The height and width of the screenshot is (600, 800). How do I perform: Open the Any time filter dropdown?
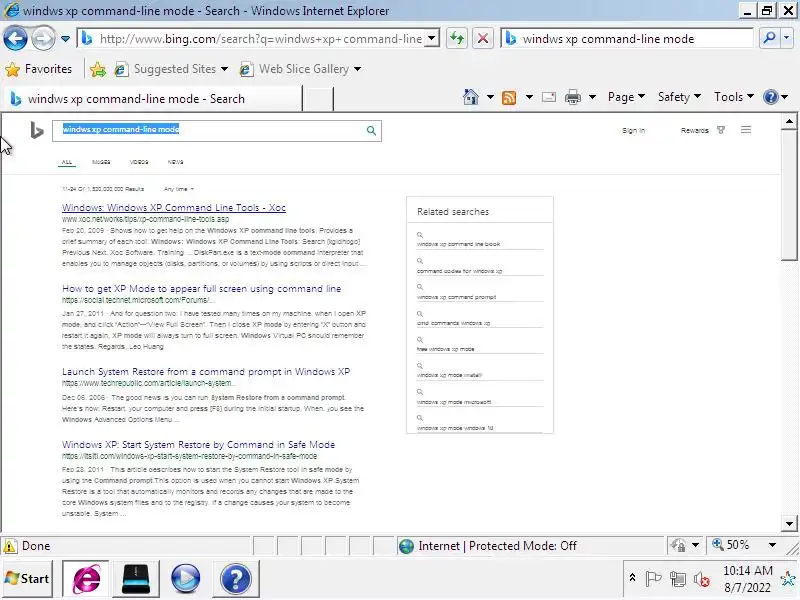179,189
